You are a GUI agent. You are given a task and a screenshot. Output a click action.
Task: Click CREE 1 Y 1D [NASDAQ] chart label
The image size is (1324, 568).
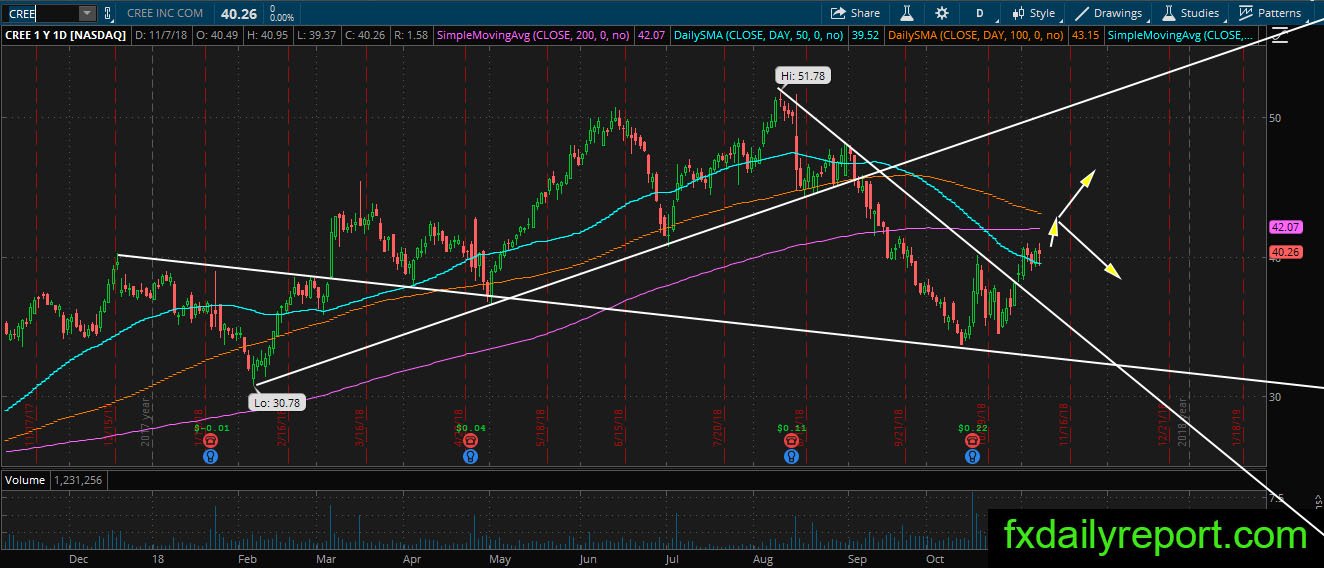[x=65, y=35]
